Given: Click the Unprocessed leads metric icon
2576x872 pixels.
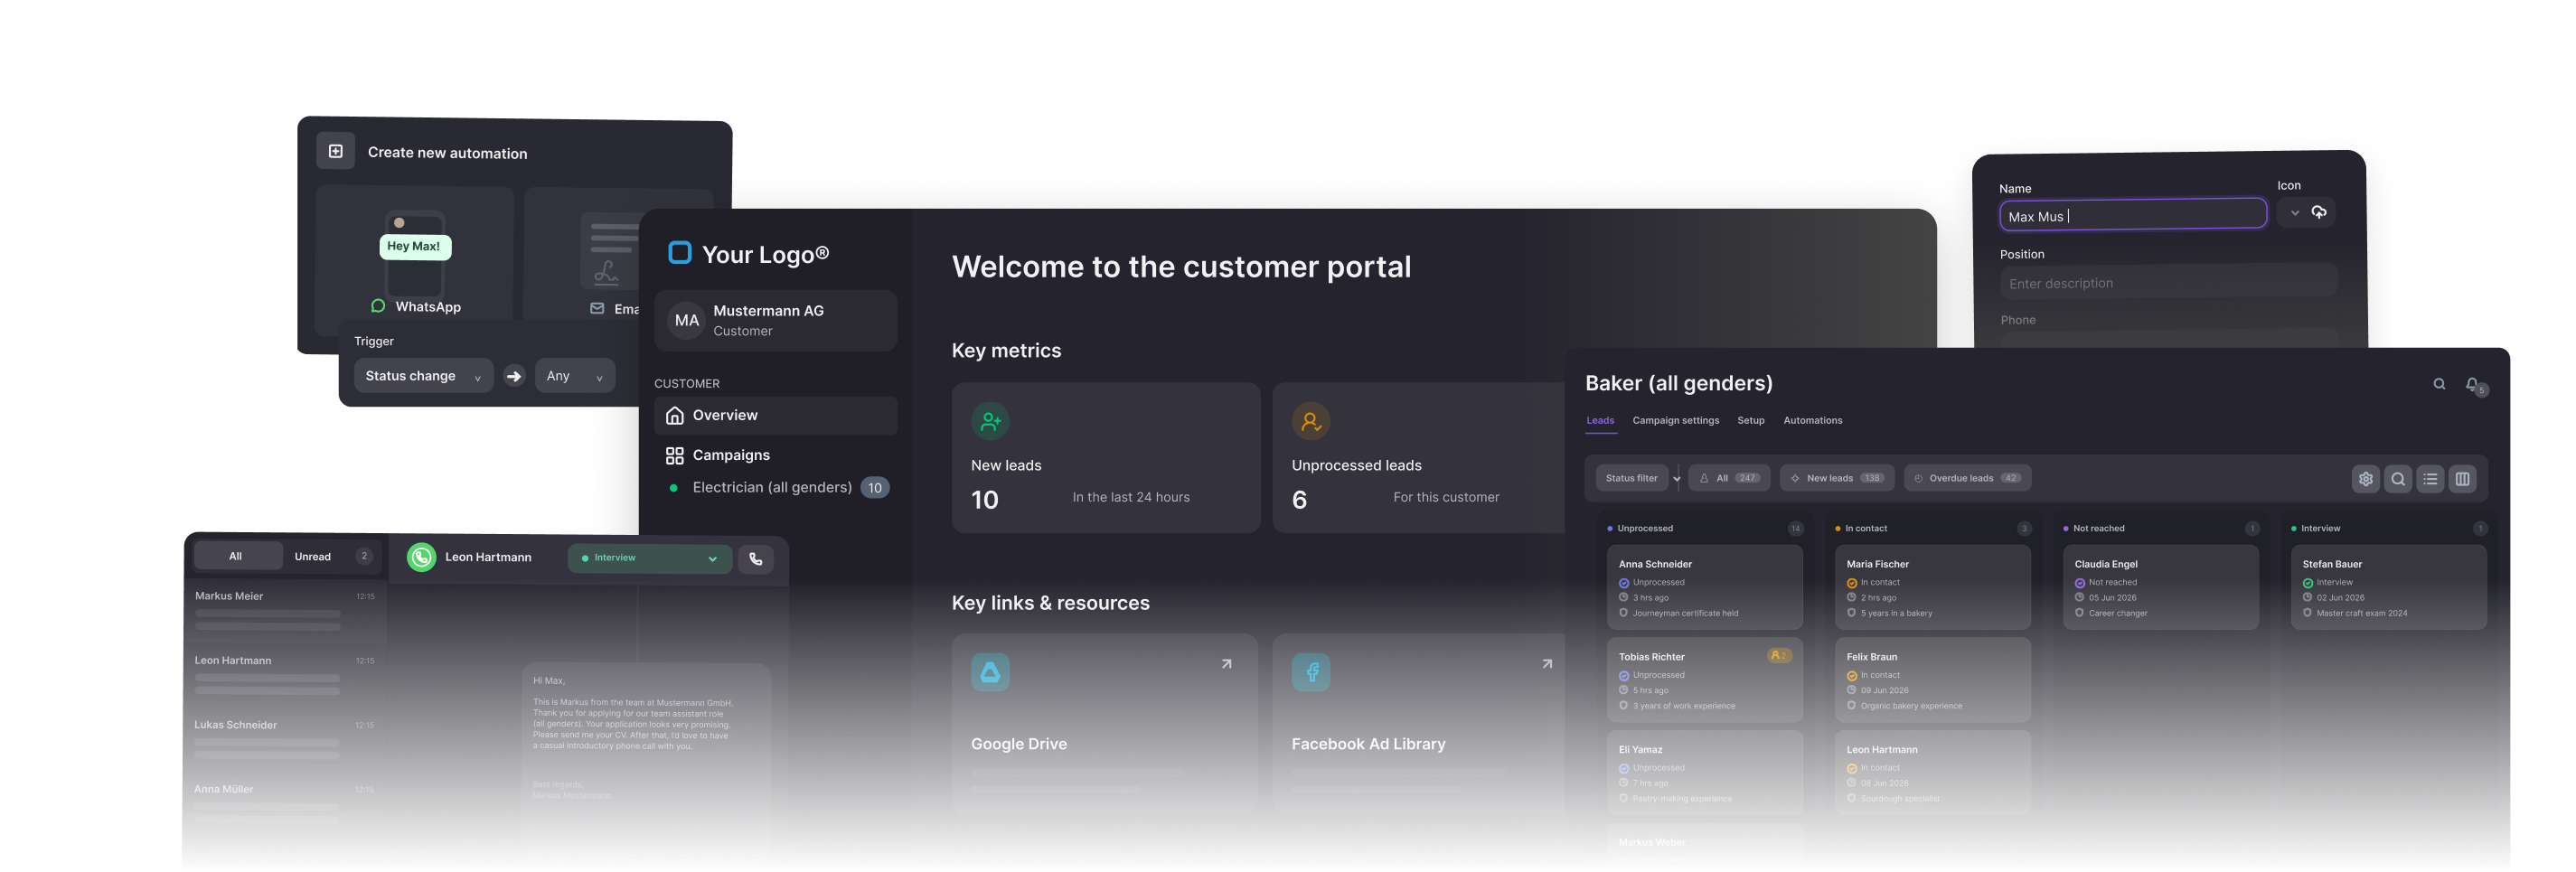Looking at the screenshot, I should coord(1310,422).
